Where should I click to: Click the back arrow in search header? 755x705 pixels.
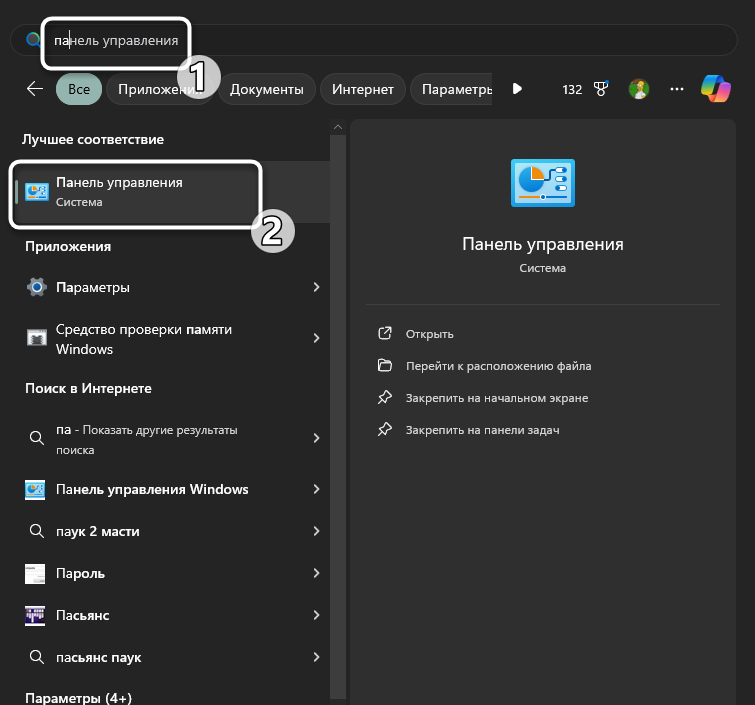(x=35, y=89)
